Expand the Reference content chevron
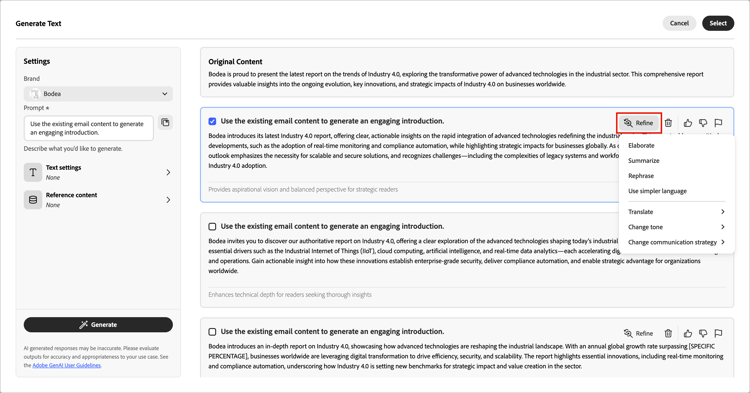The height and width of the screenshot is (393, 750). pyautogui.click(x=168, y=200)
